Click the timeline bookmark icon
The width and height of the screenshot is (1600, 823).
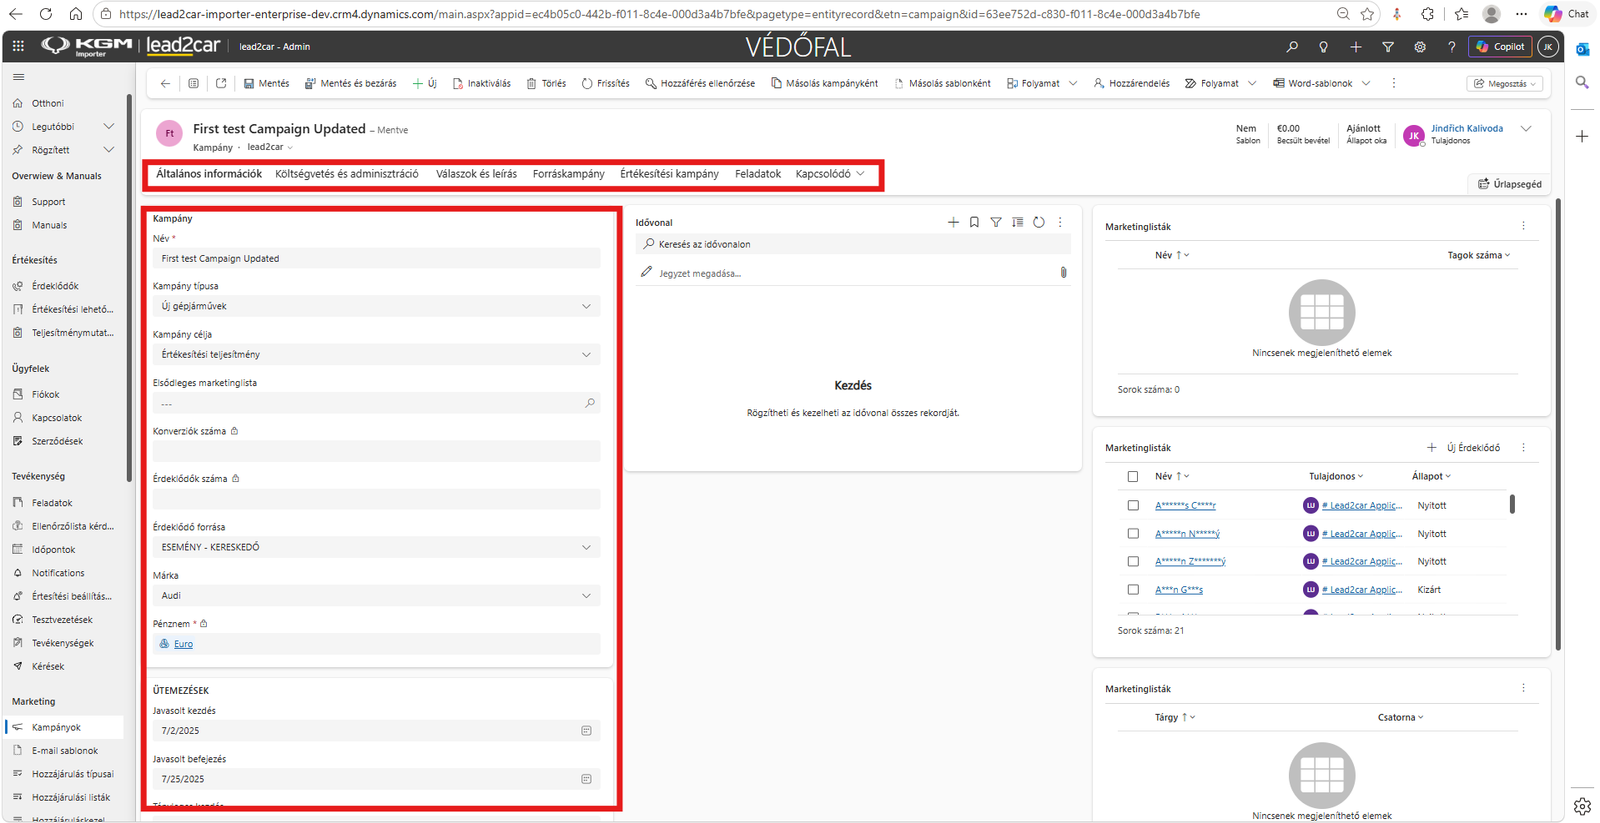pyautogui.click(x=974, y=222)
